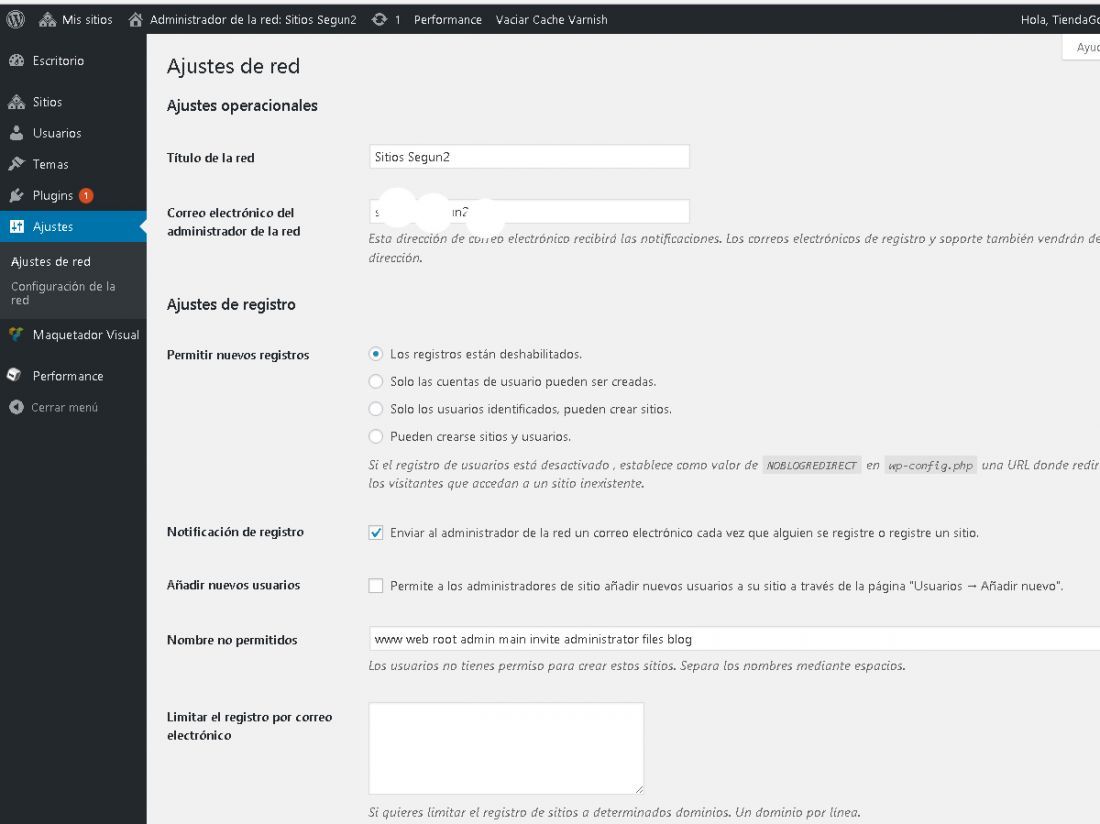The height and width of the screenshot is (824, 1100).
Task: Click the update count number in admin bar
Action: pos(398,20)
